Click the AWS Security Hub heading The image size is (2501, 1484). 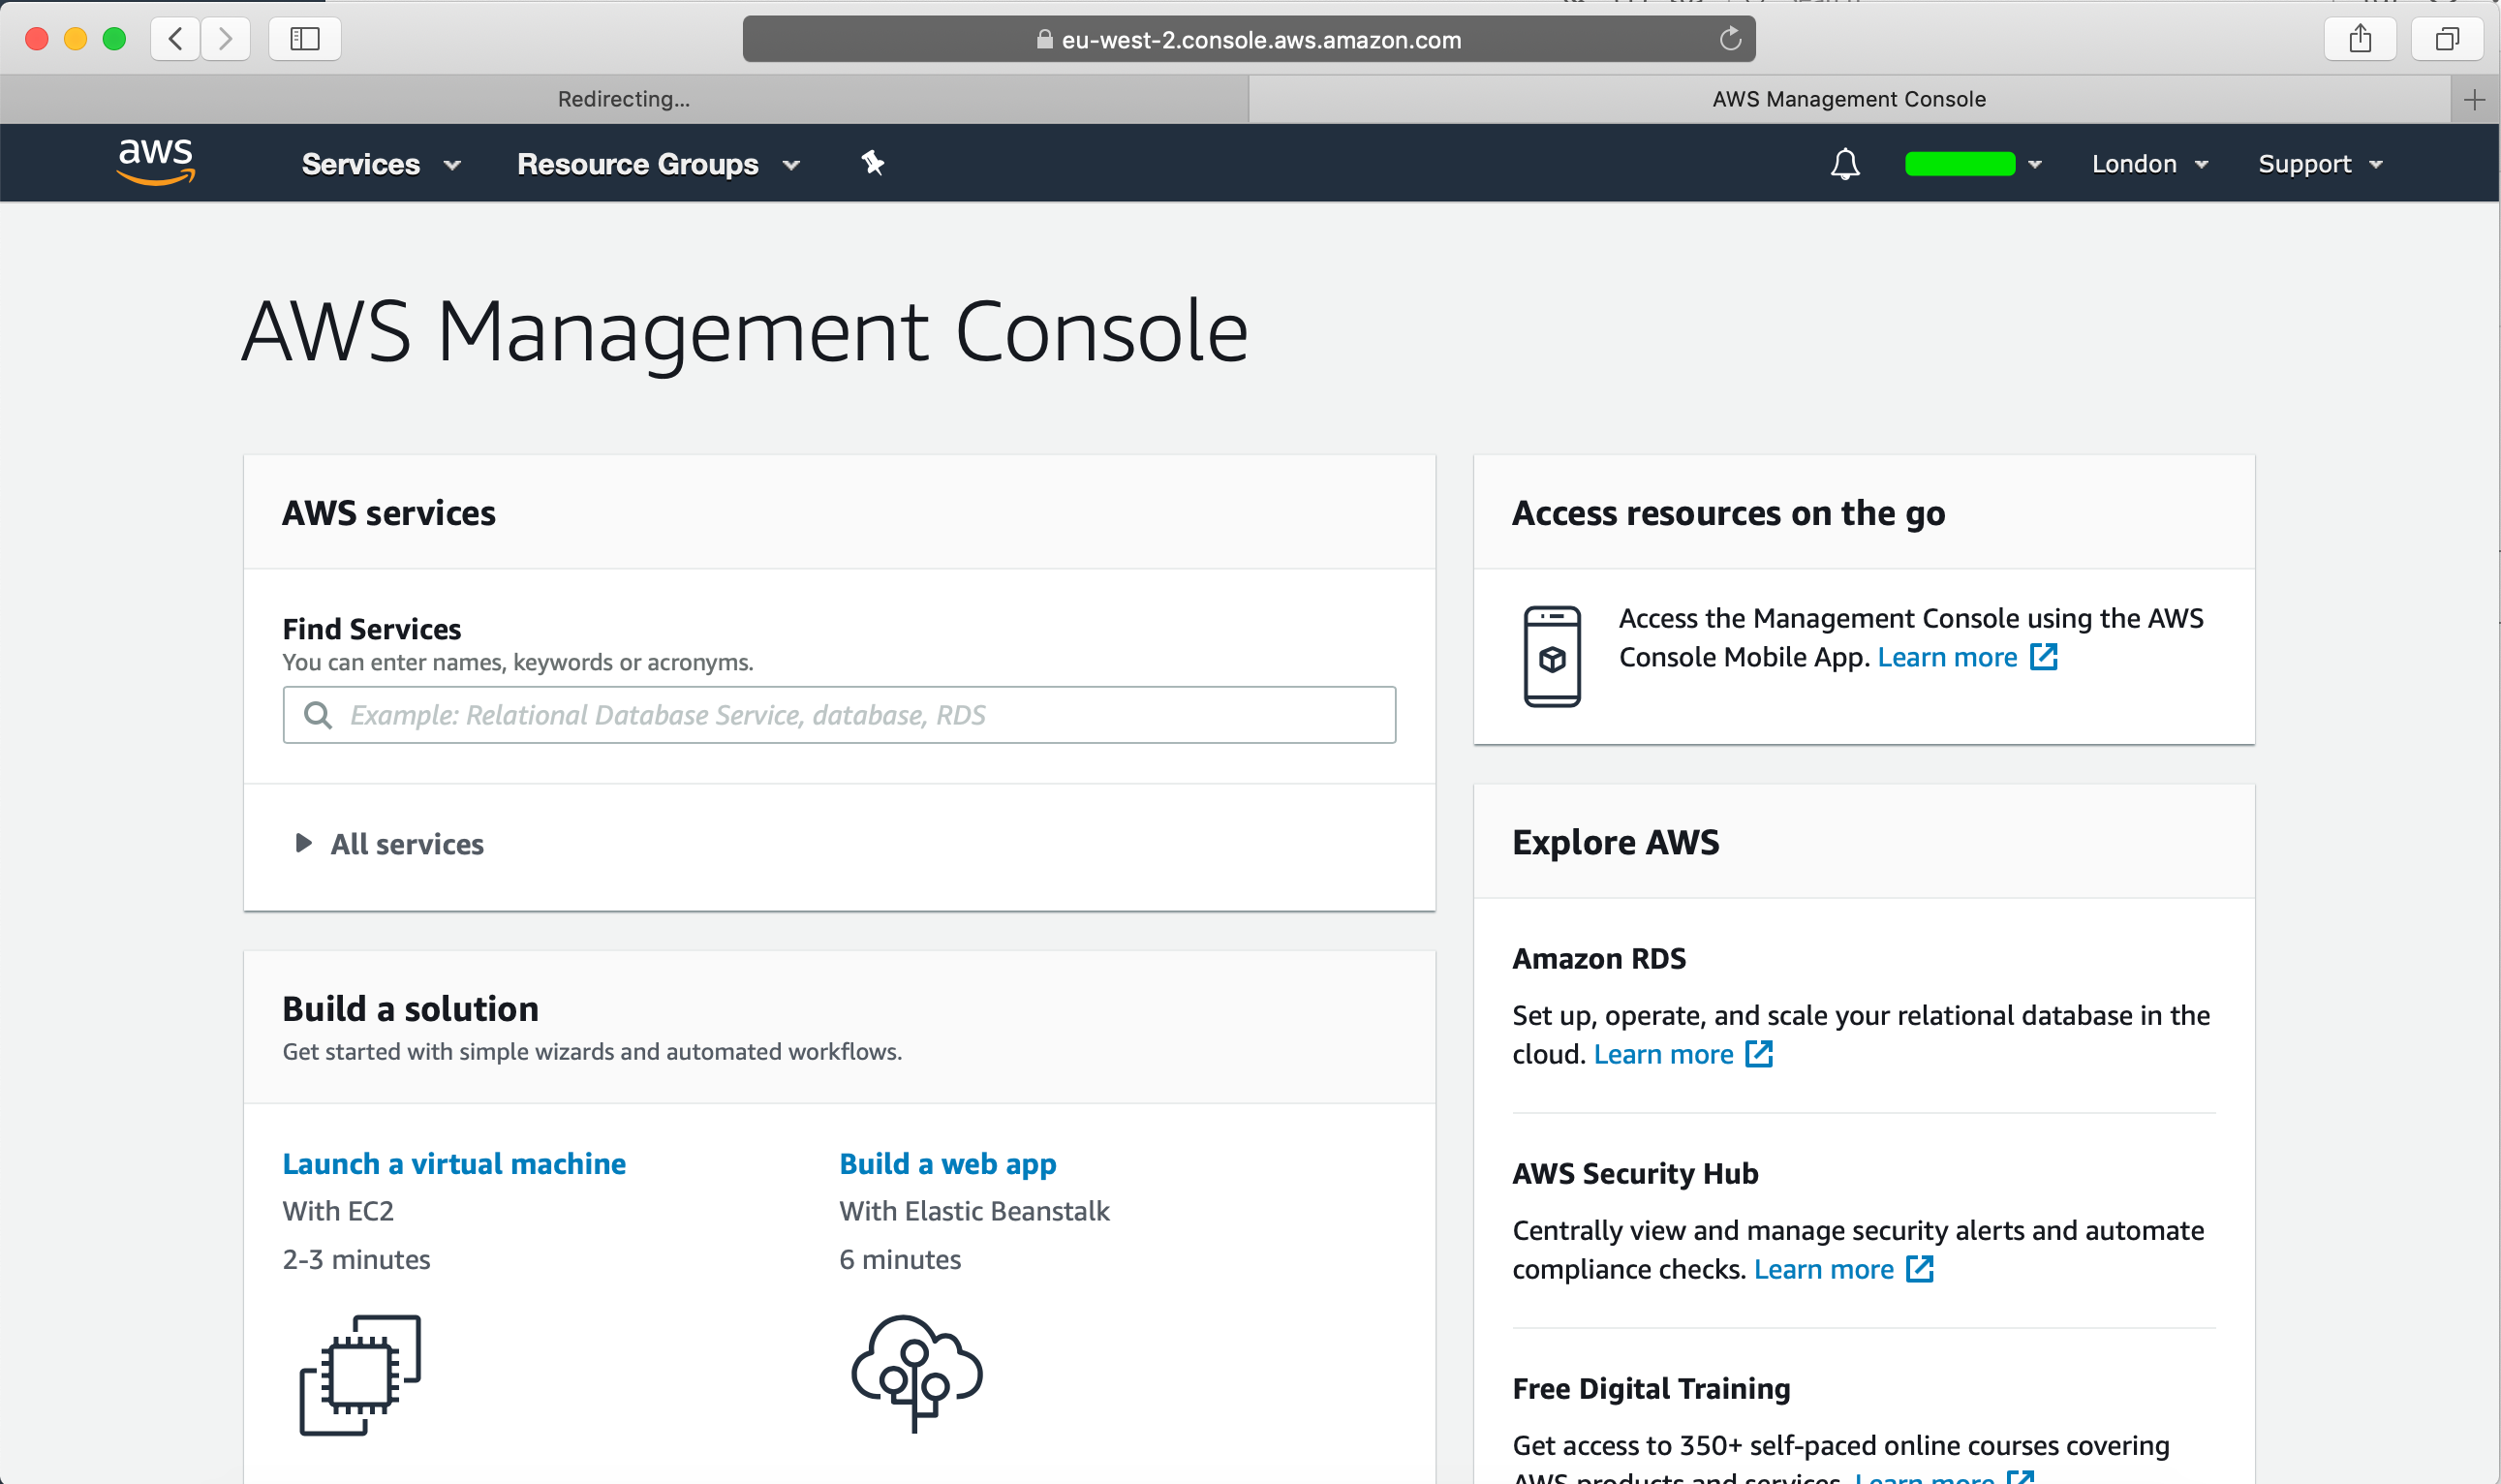(x=1635, y=1173)
